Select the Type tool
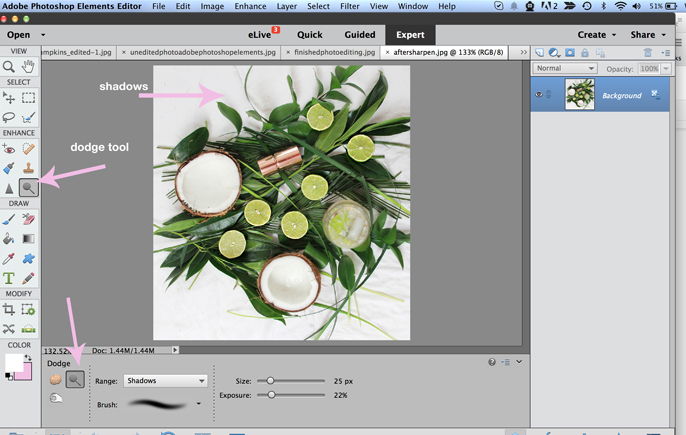The image size is (686, 435). point(9,278)
